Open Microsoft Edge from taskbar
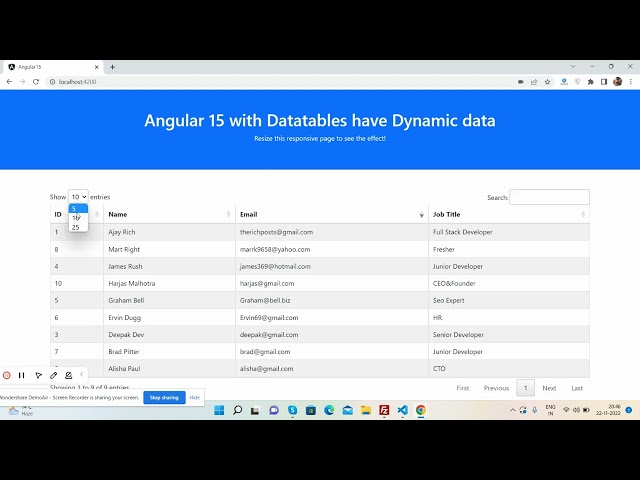The height and width of the screenshot is (480, 640). (329, 410)
